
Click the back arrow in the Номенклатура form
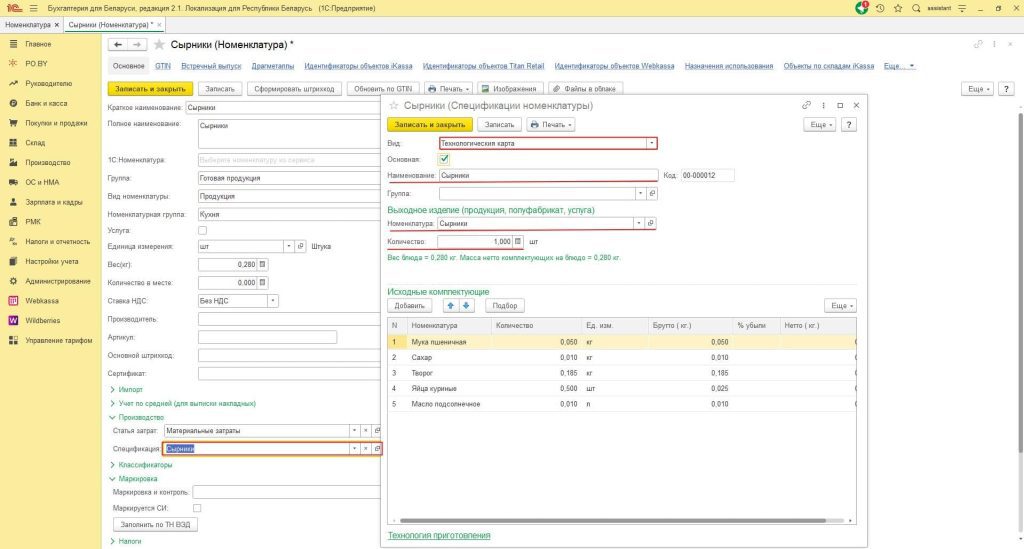click(x=117, y=45)
